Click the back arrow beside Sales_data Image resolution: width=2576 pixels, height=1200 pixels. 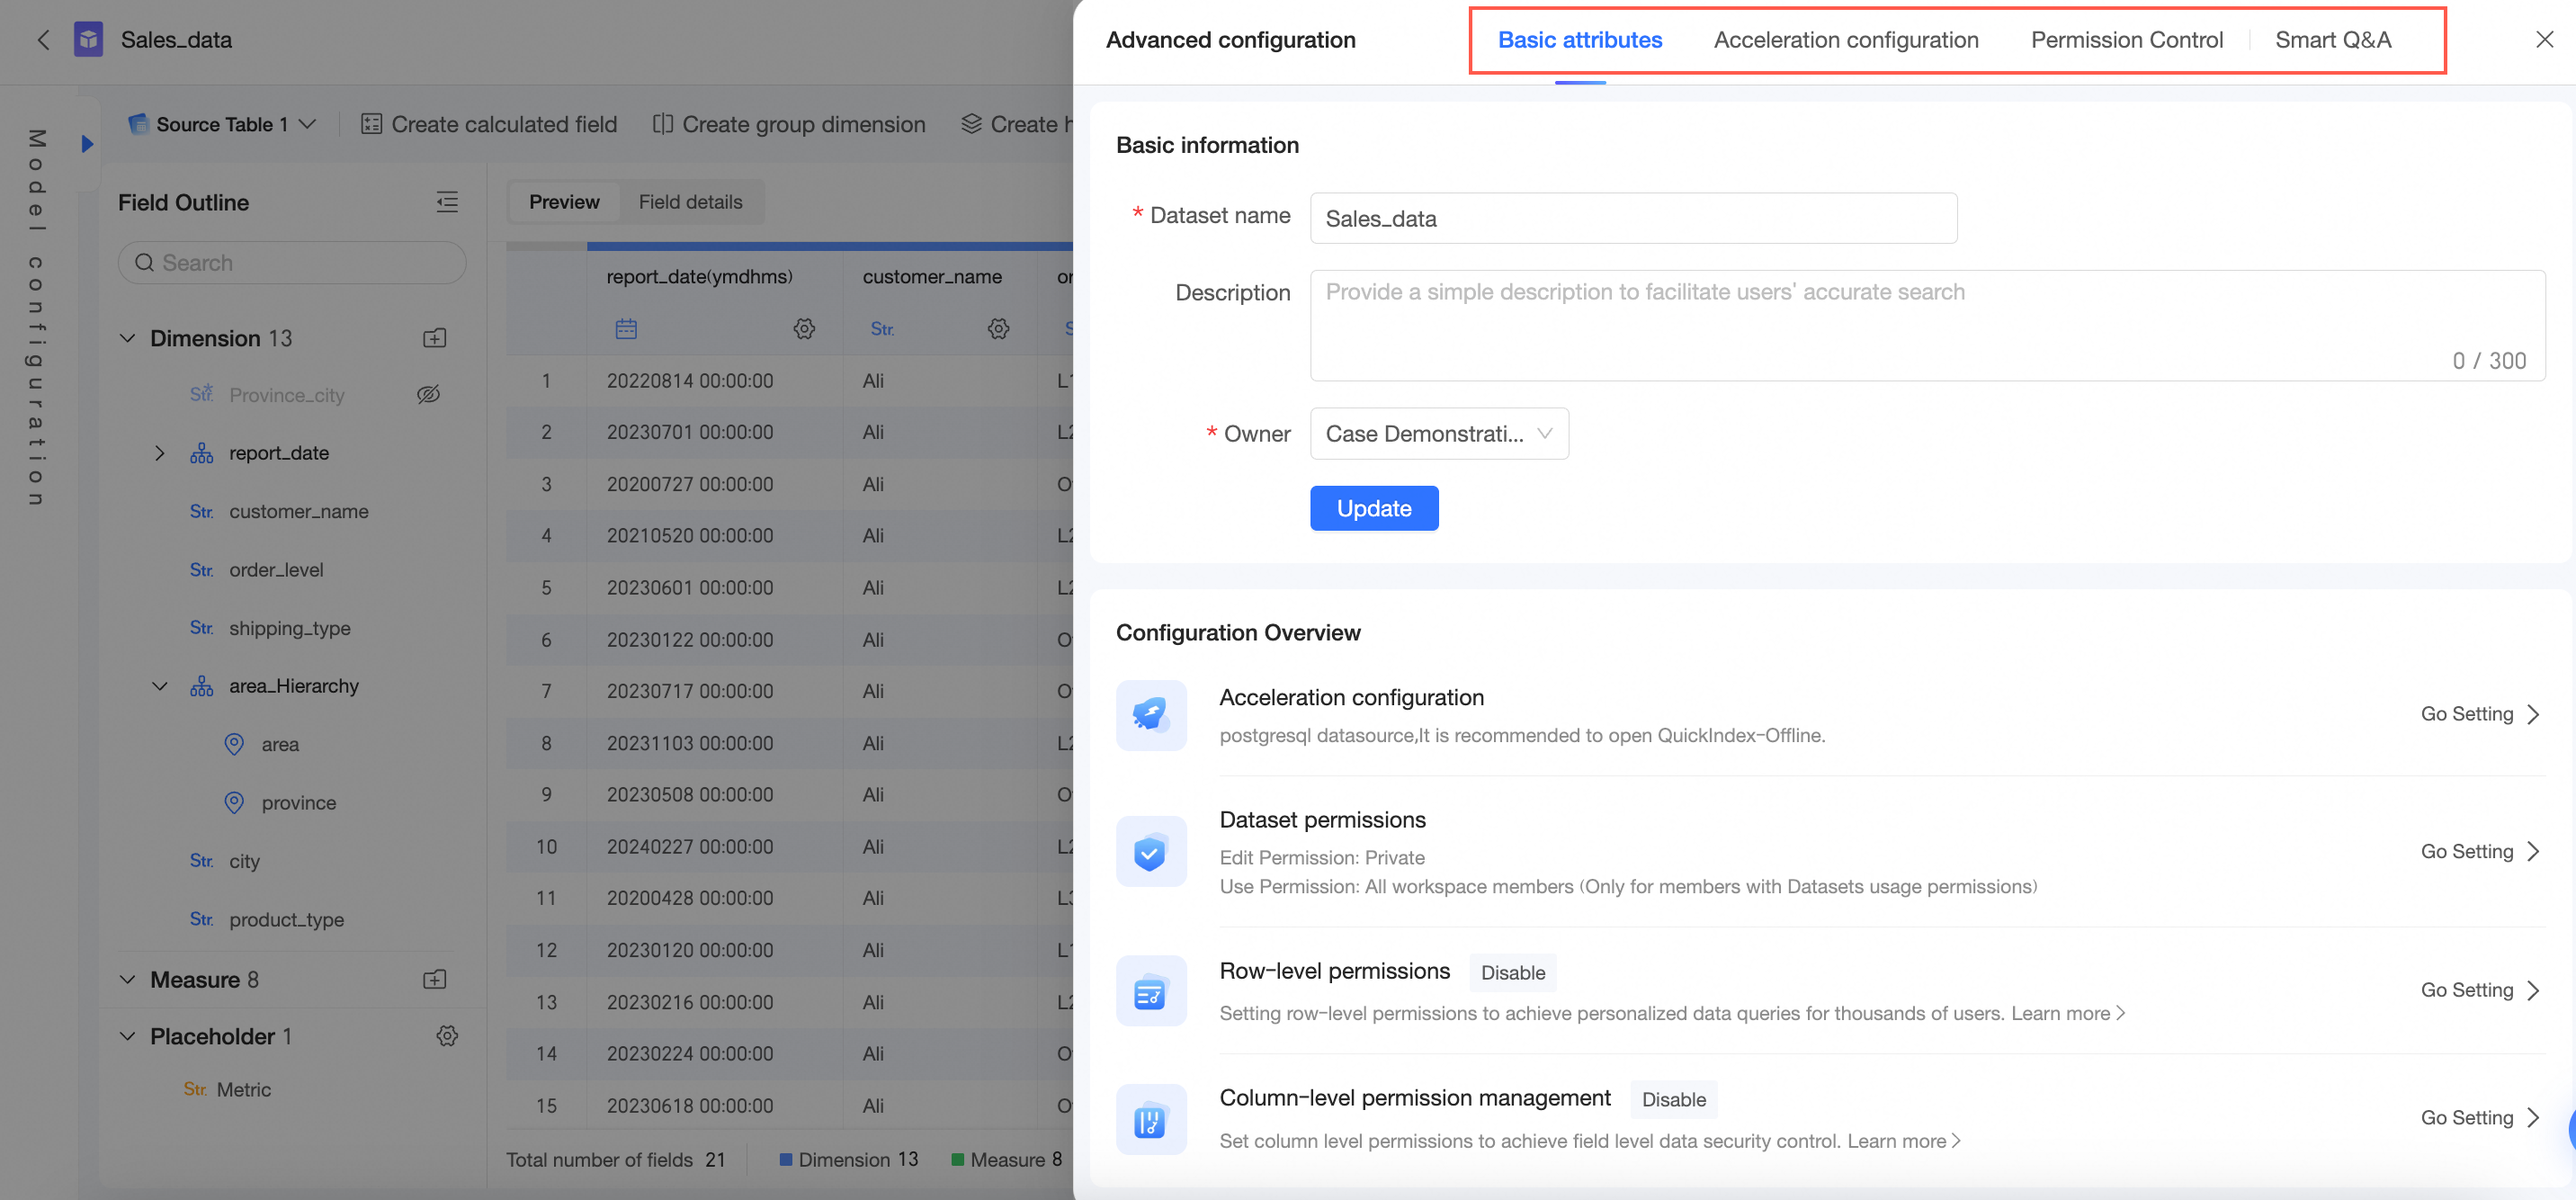coord(43,40)
